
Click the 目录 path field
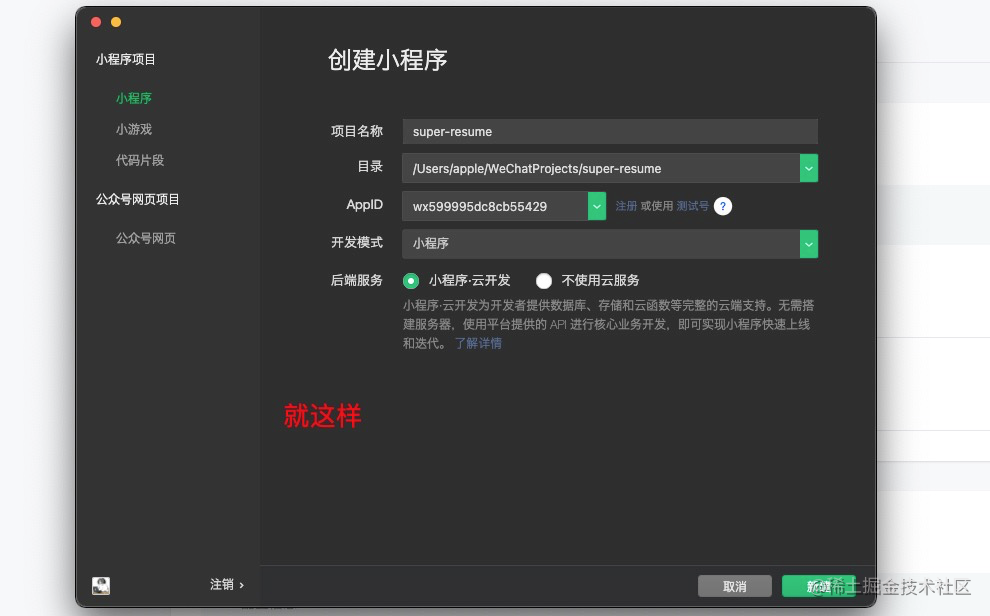point(600,169)
